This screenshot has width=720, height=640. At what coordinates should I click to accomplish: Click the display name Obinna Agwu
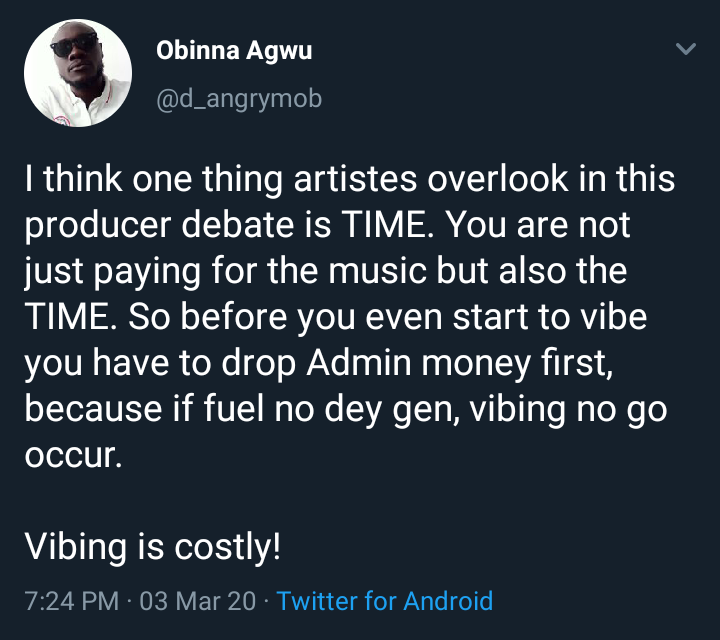coord(234,51)
